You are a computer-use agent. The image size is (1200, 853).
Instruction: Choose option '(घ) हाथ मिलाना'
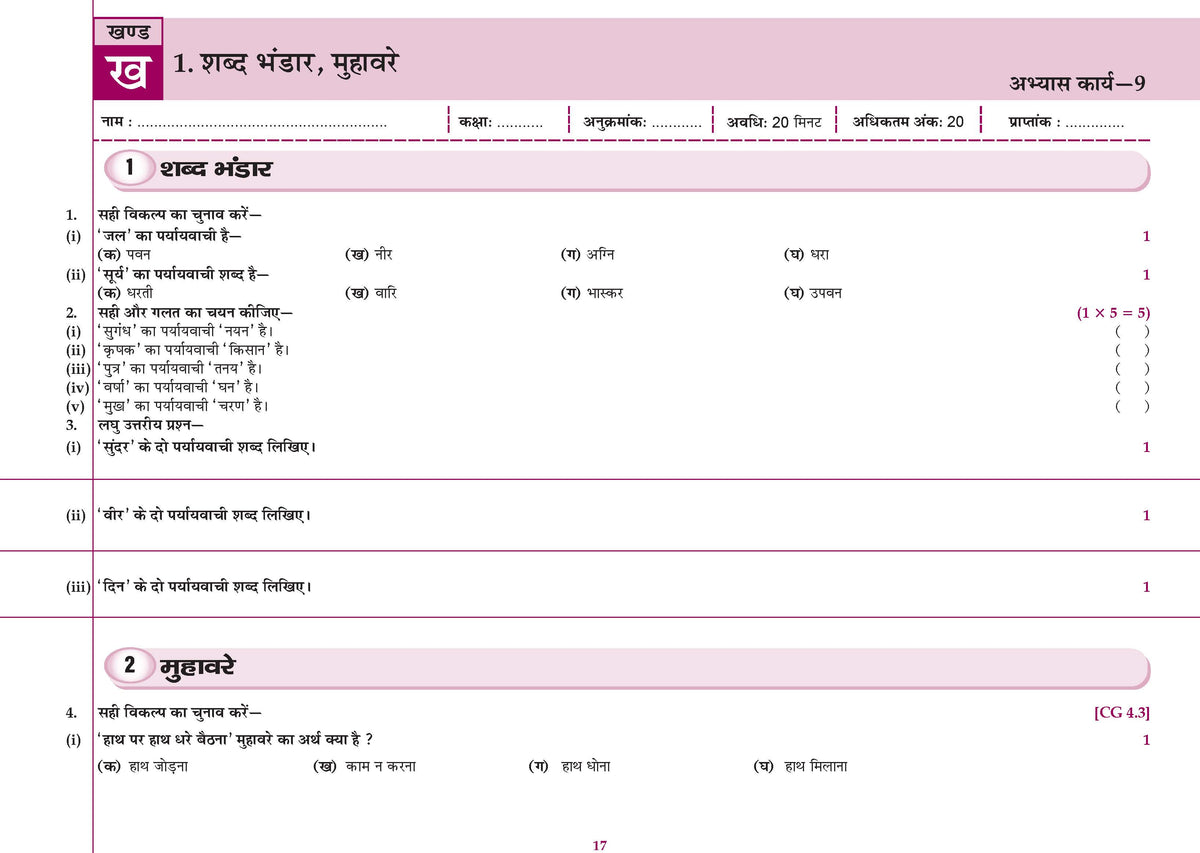pos(800,766)
